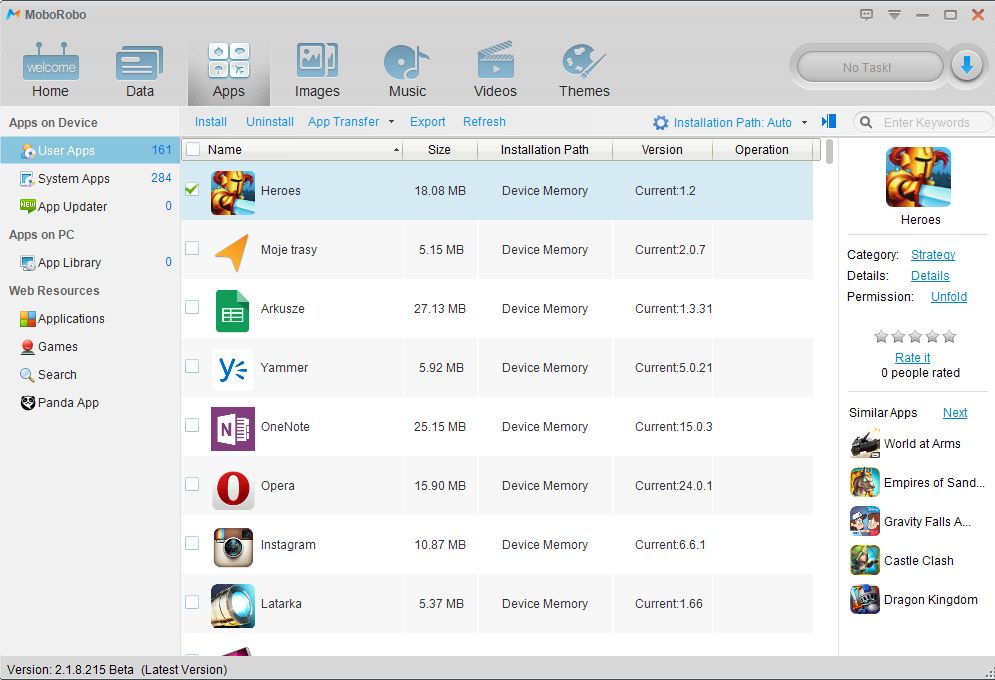Click the Install toolbar link
The width and height of the screenshot is (995, 680).
(x=211, y=122)
